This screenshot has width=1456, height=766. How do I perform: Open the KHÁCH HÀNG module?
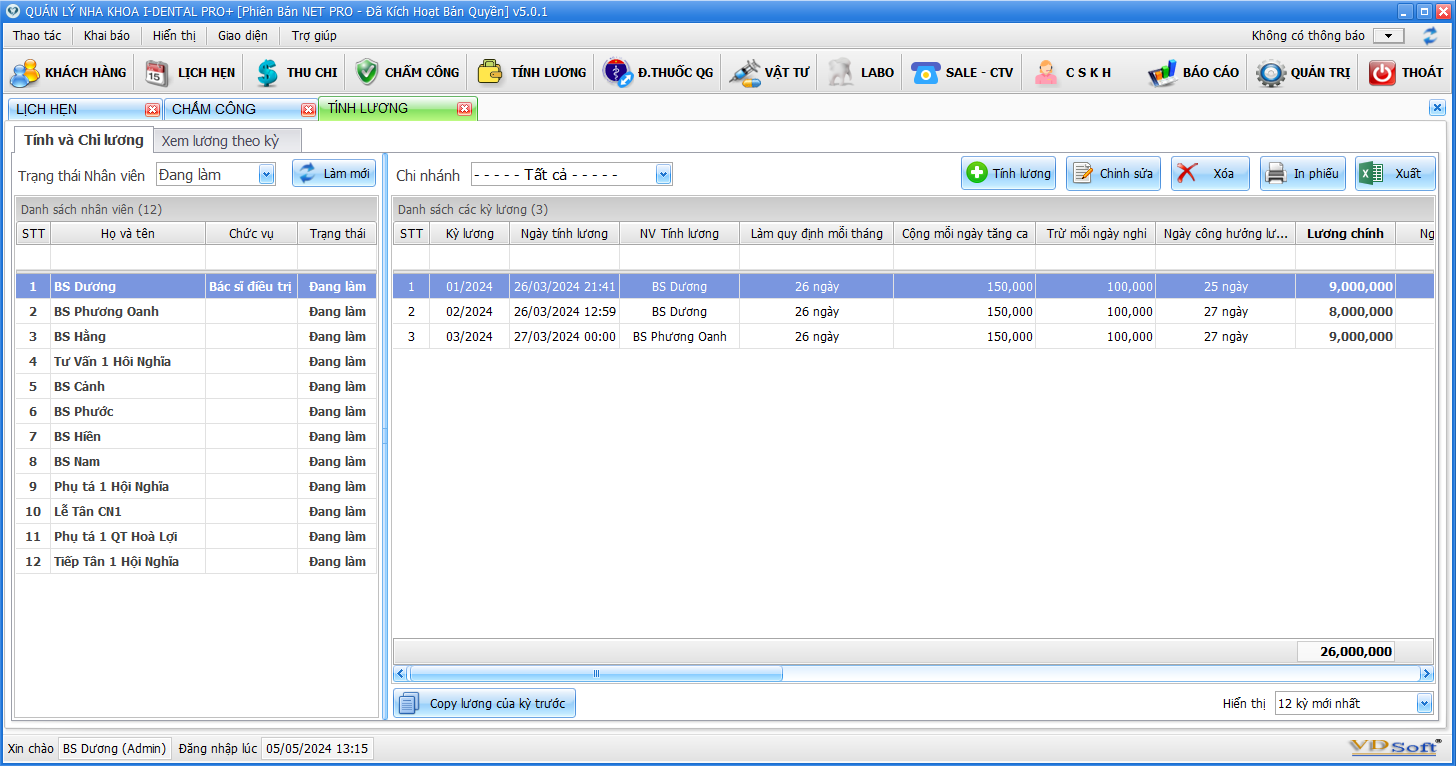68,72
